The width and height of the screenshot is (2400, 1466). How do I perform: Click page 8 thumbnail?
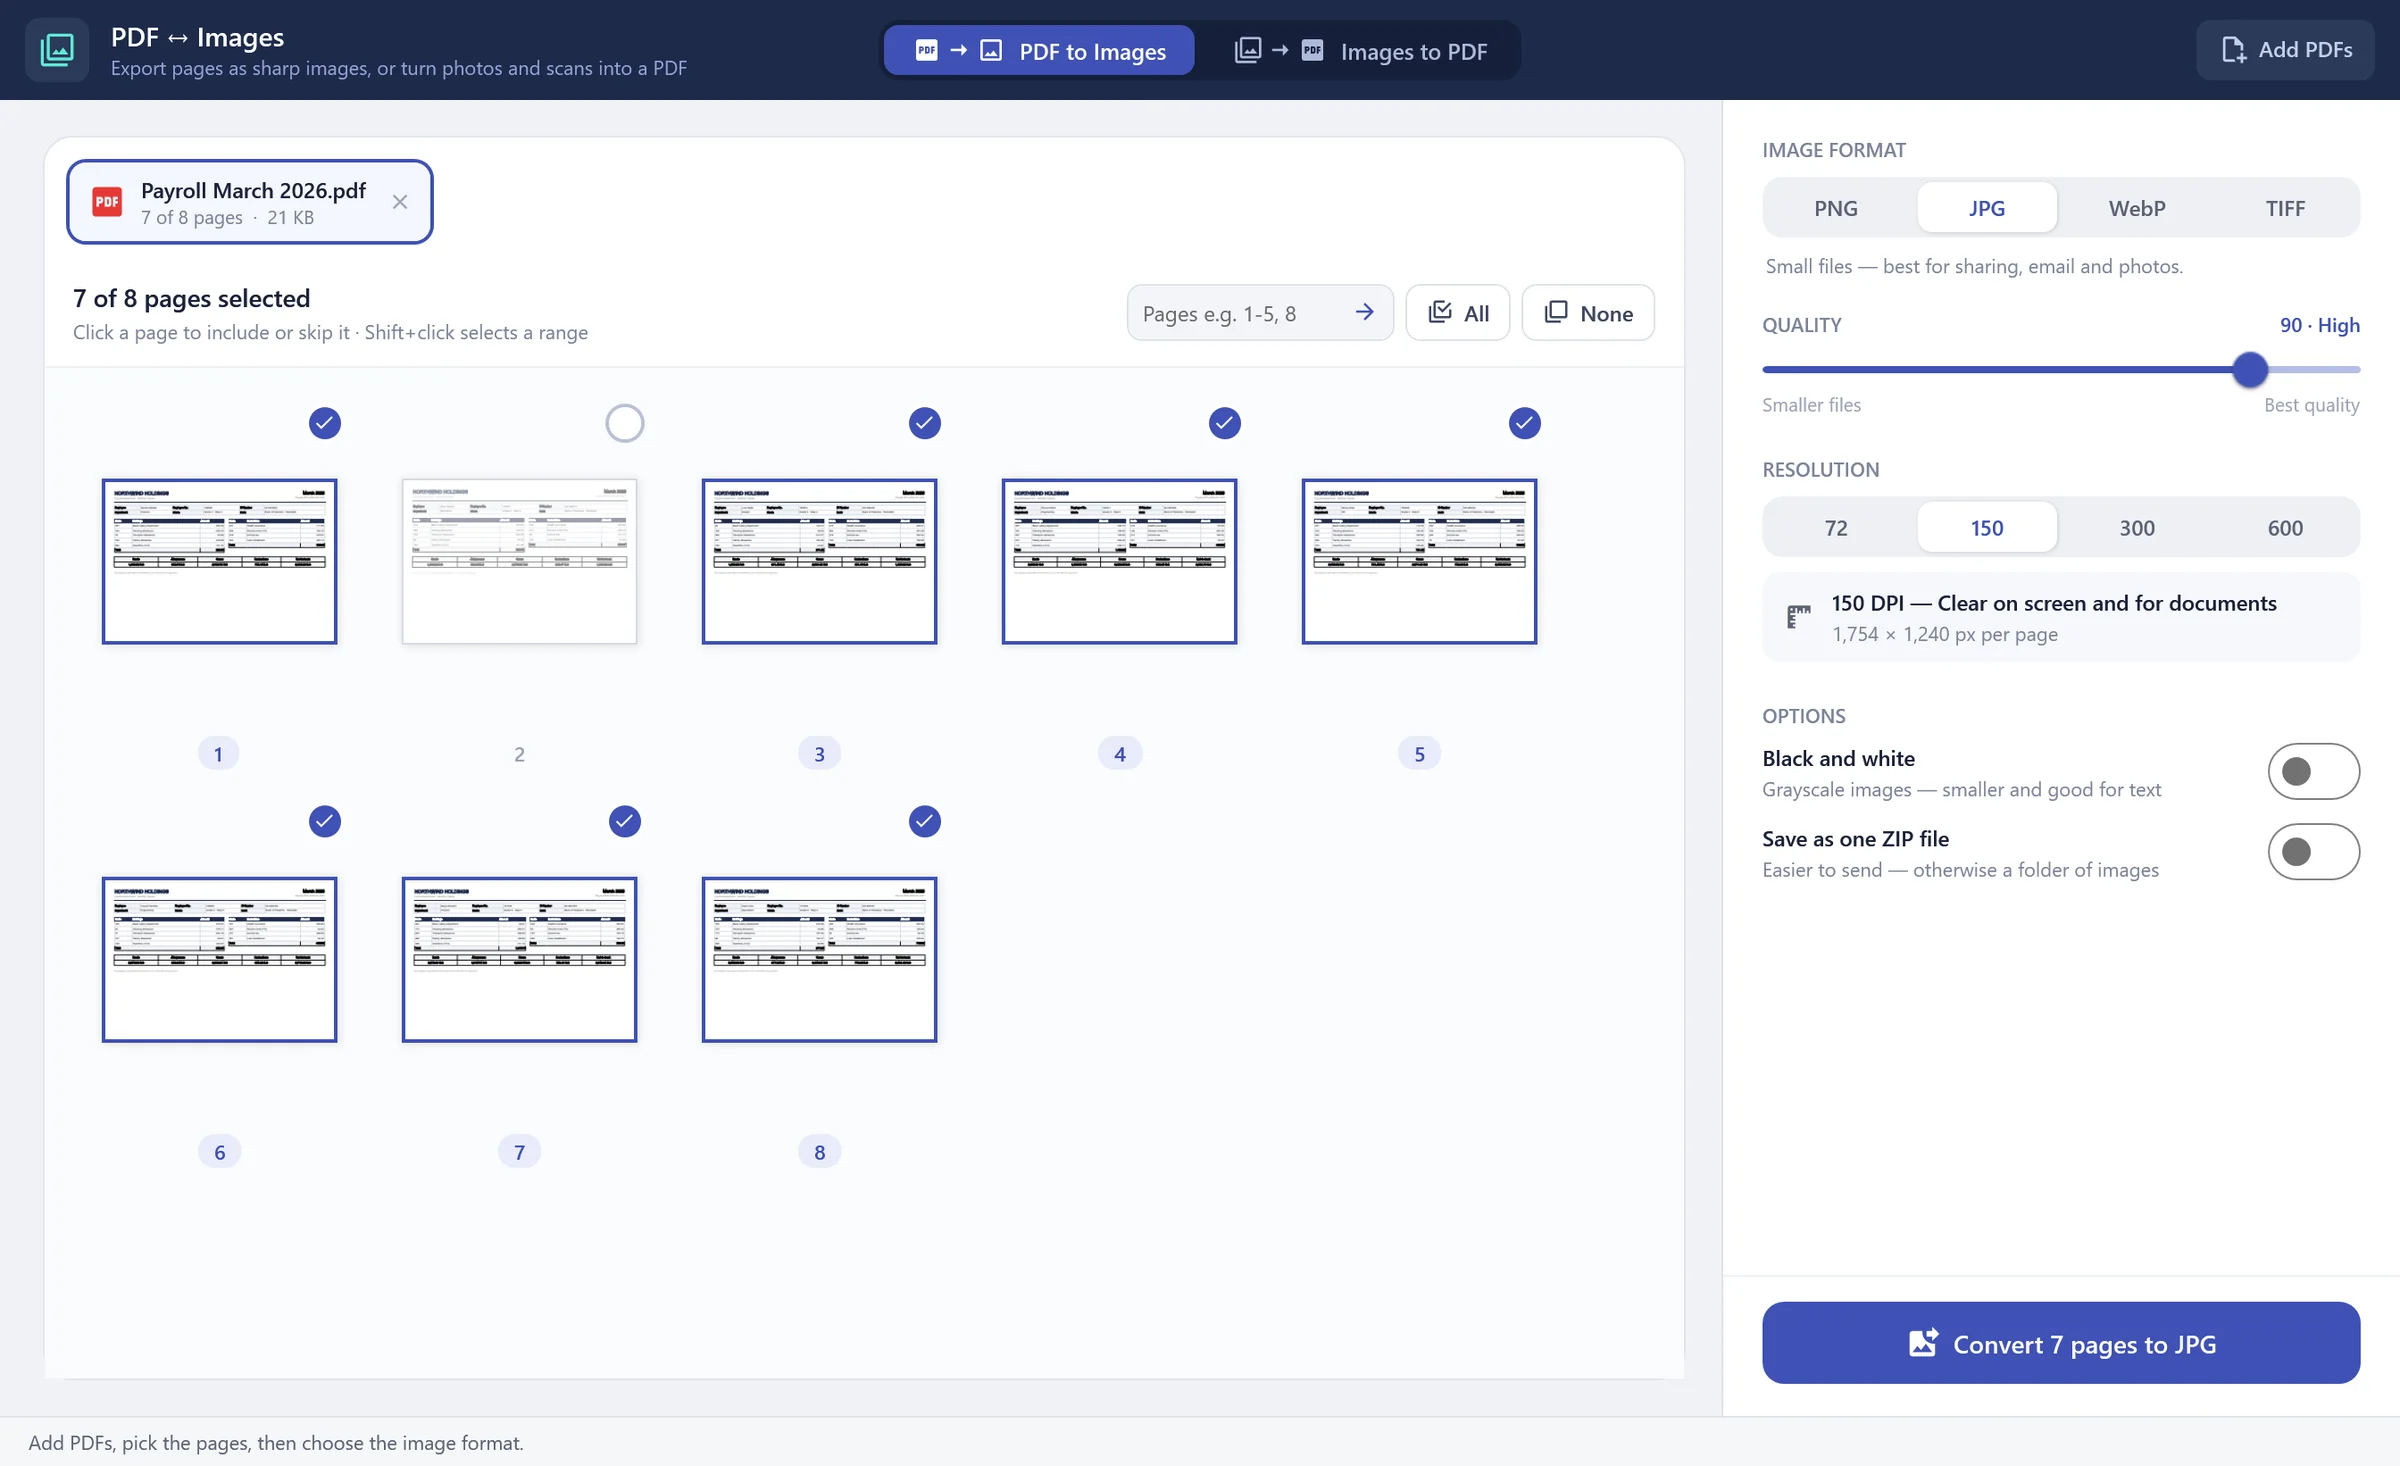tap(819, 959)
